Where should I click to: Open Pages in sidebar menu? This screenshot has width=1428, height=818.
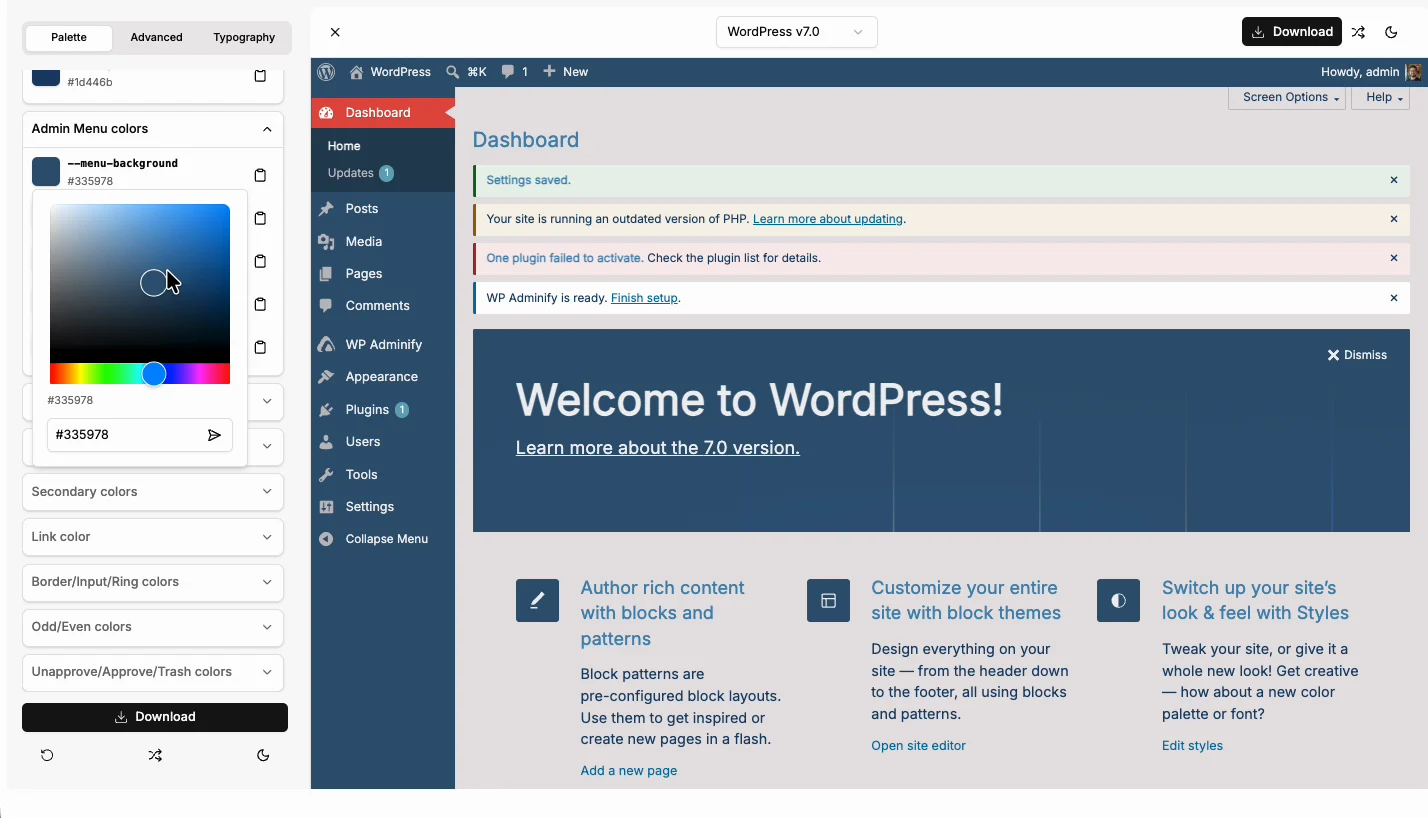[x=383, y=273]
